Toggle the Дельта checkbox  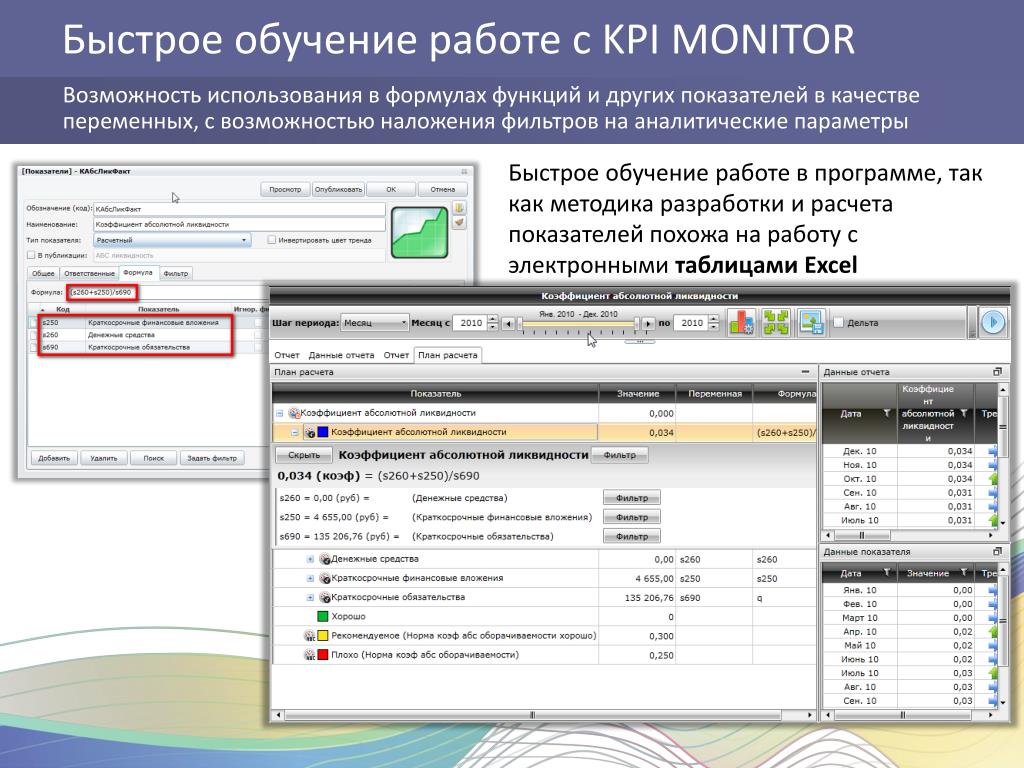coord(839,323)
